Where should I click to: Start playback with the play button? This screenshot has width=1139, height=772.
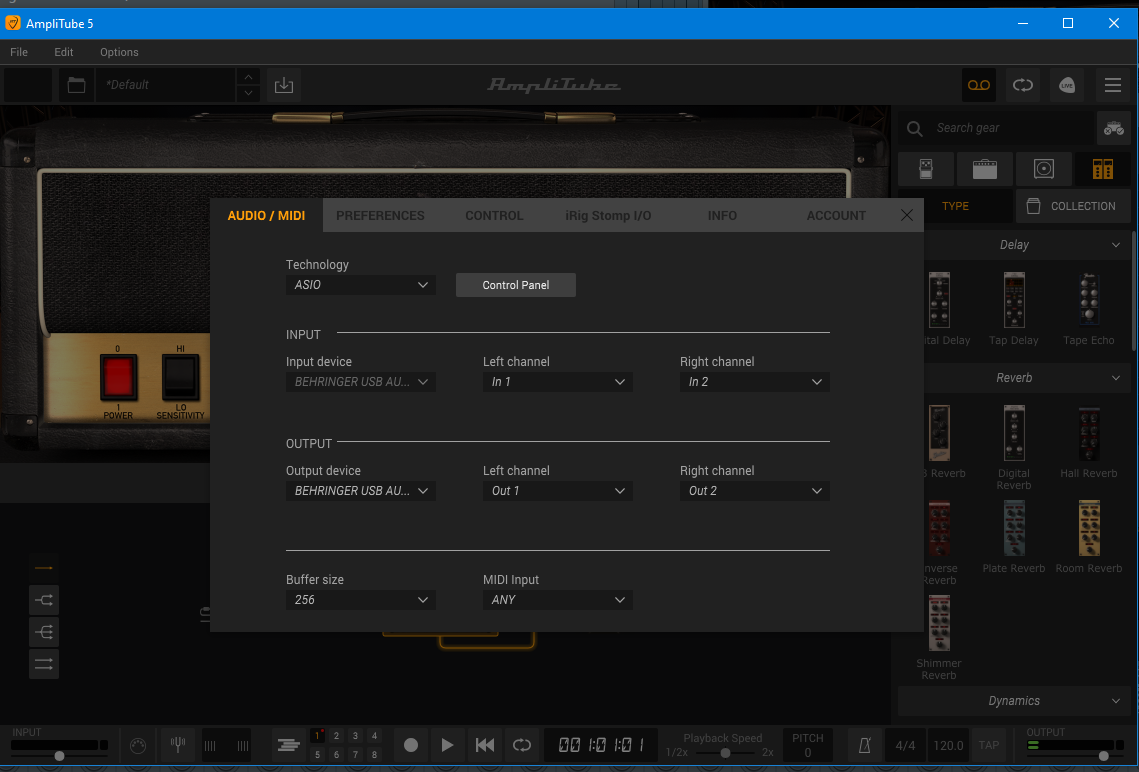(x=447, y=745)
